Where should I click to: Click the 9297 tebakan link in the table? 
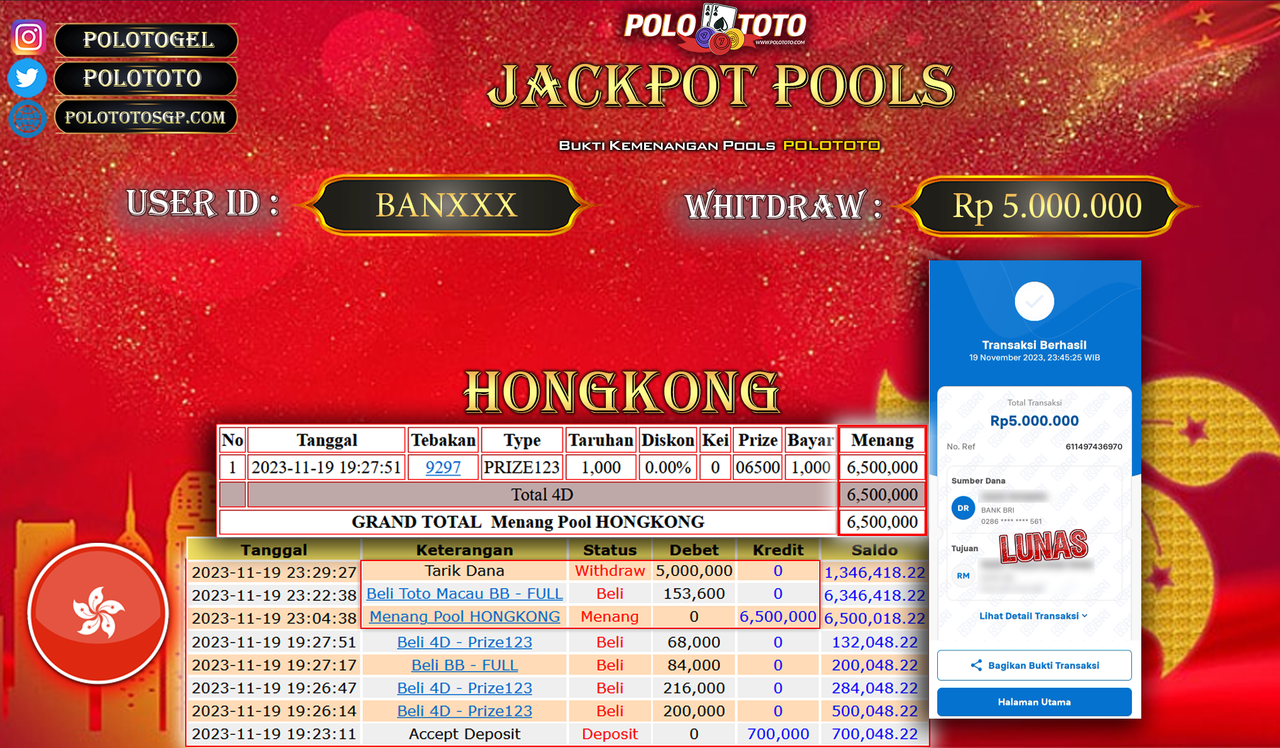442,466
